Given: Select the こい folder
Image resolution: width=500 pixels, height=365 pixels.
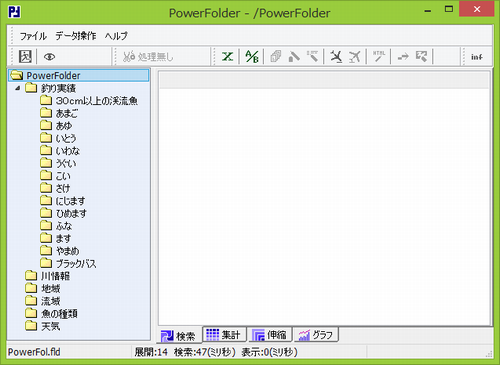Looking at the screenshot, I should 63,176.
